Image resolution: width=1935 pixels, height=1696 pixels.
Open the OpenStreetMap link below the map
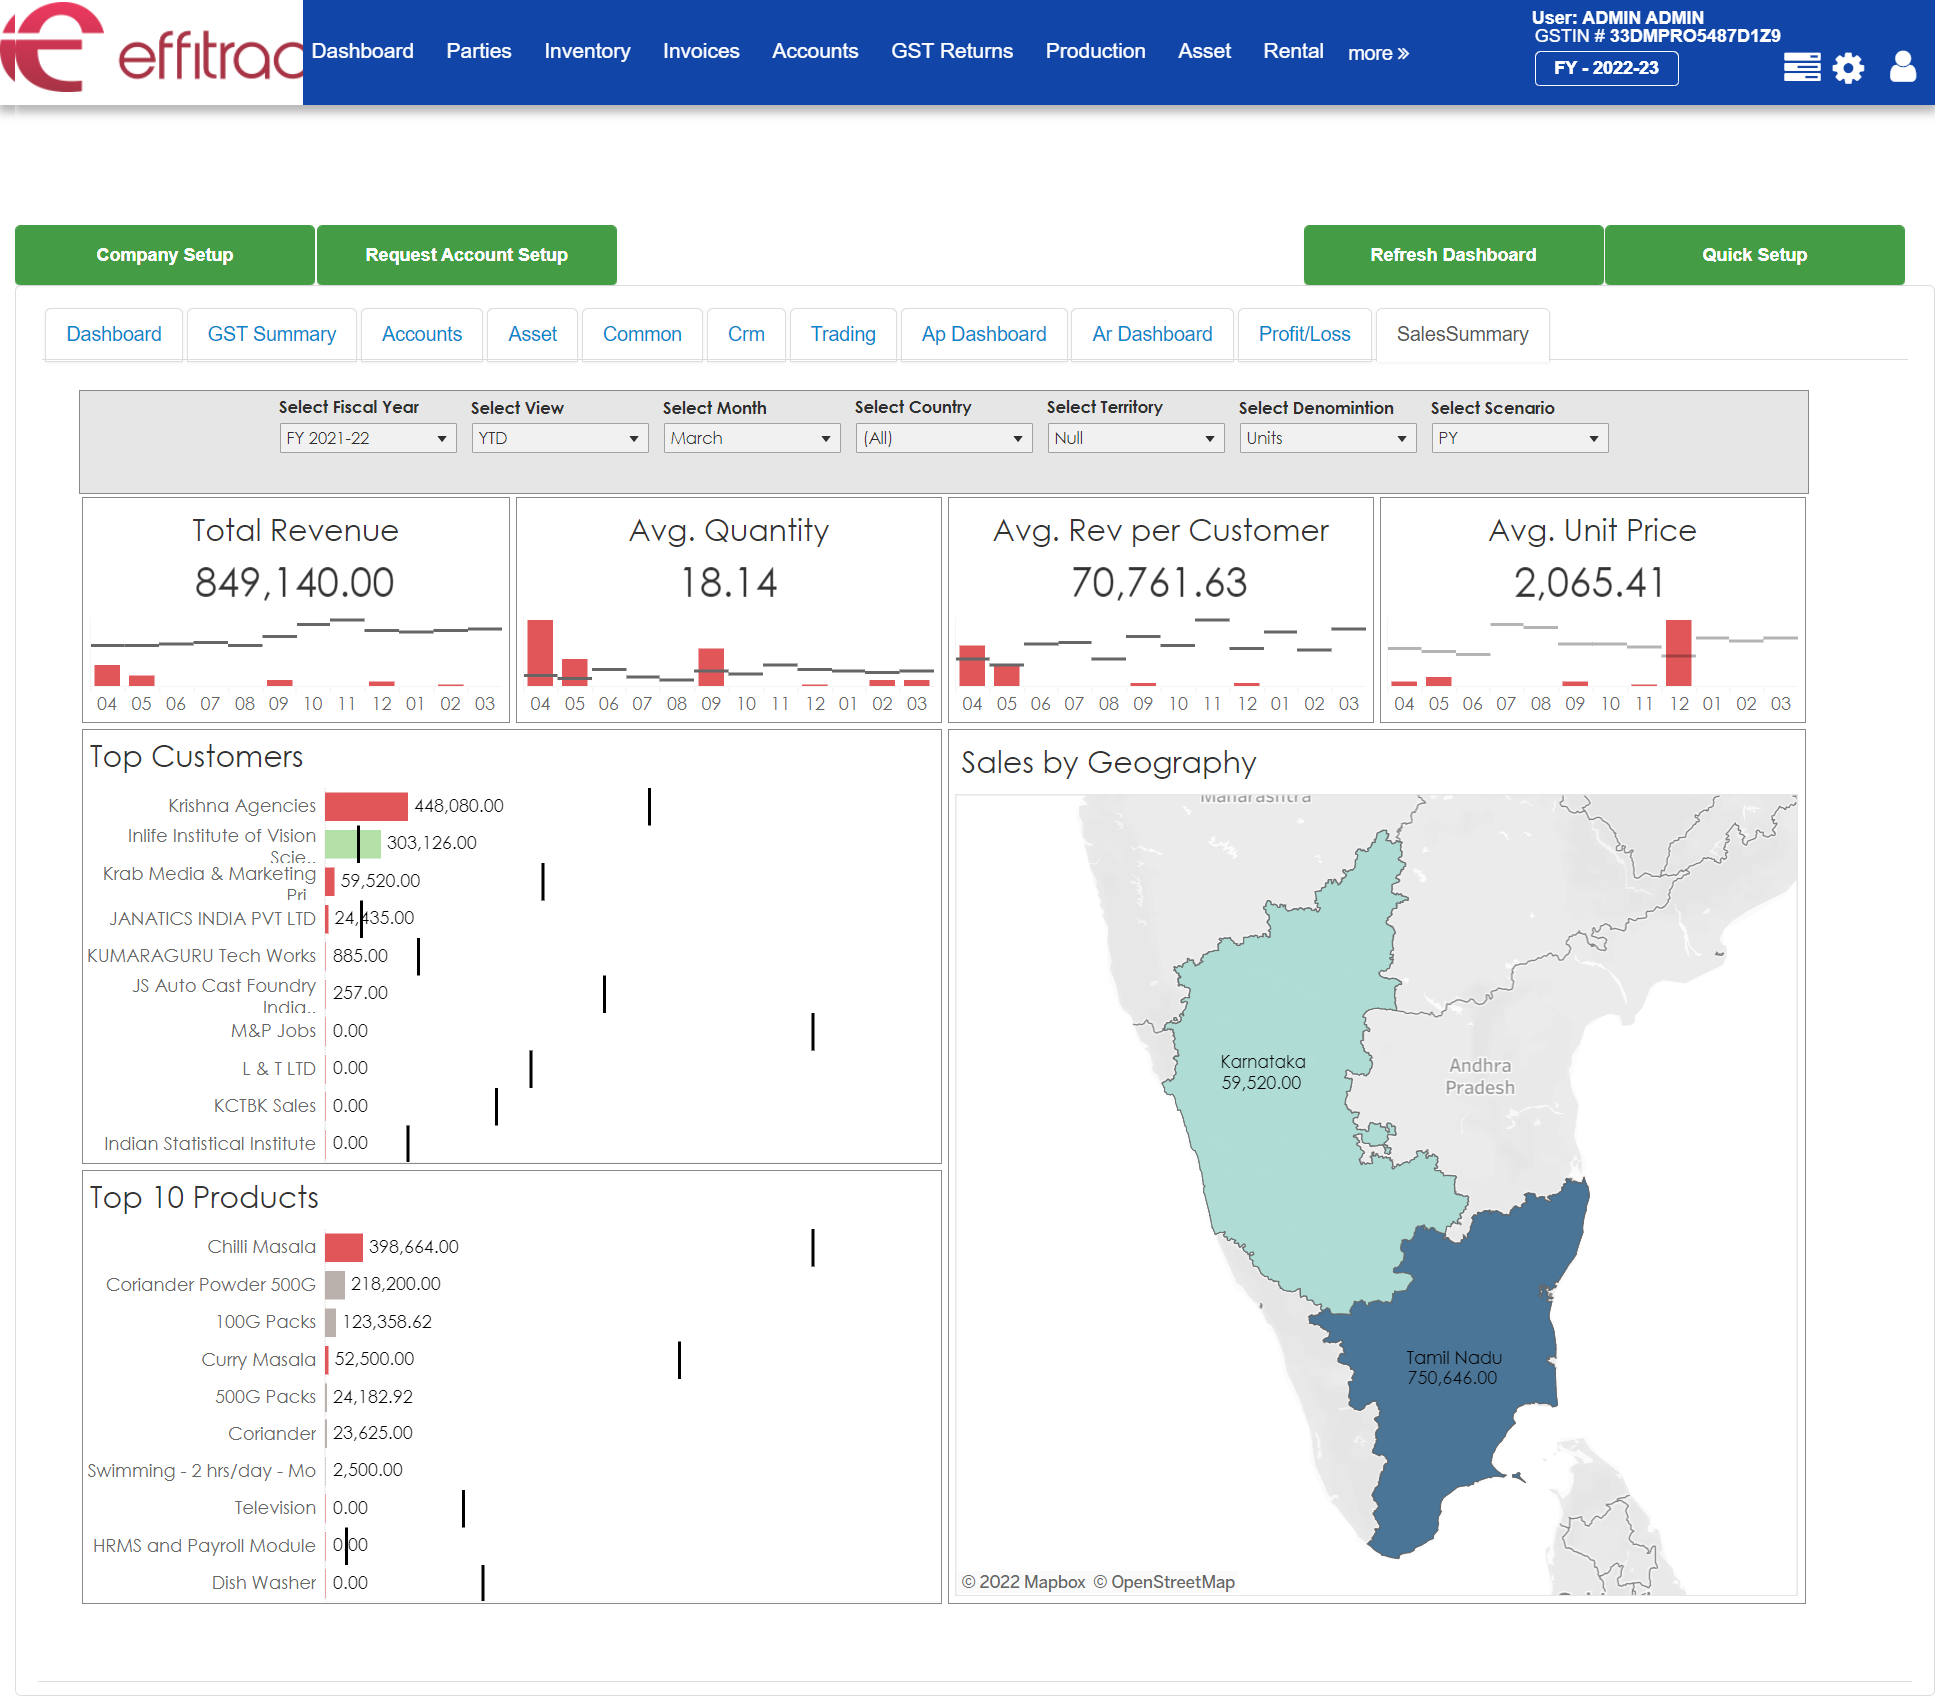coord(1172,1581)
